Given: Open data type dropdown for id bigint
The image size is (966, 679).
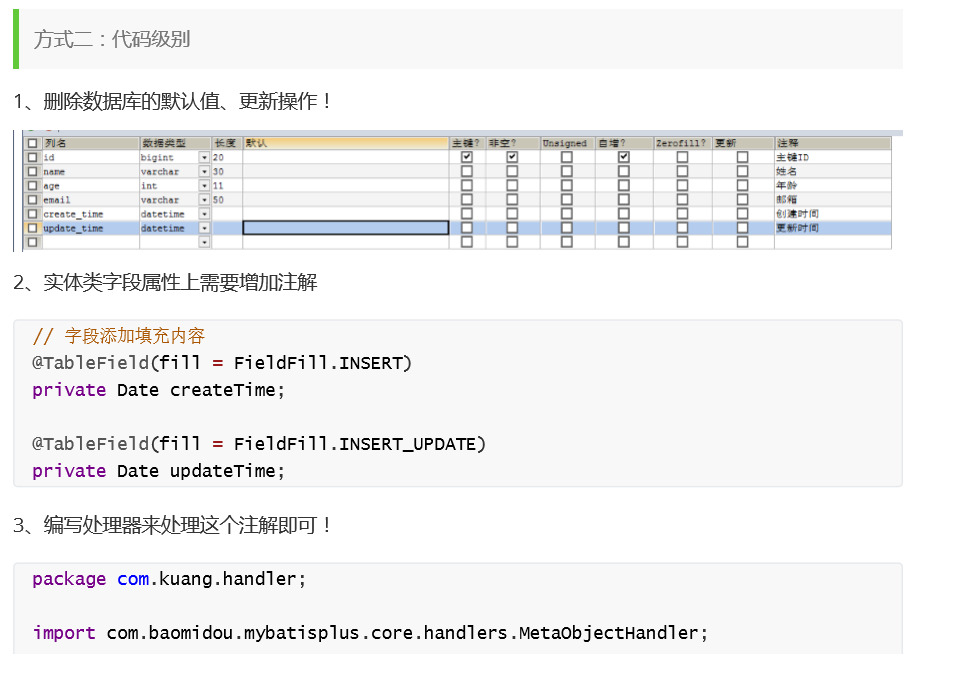Looking at the screenshot, I should tap(204, 157).
